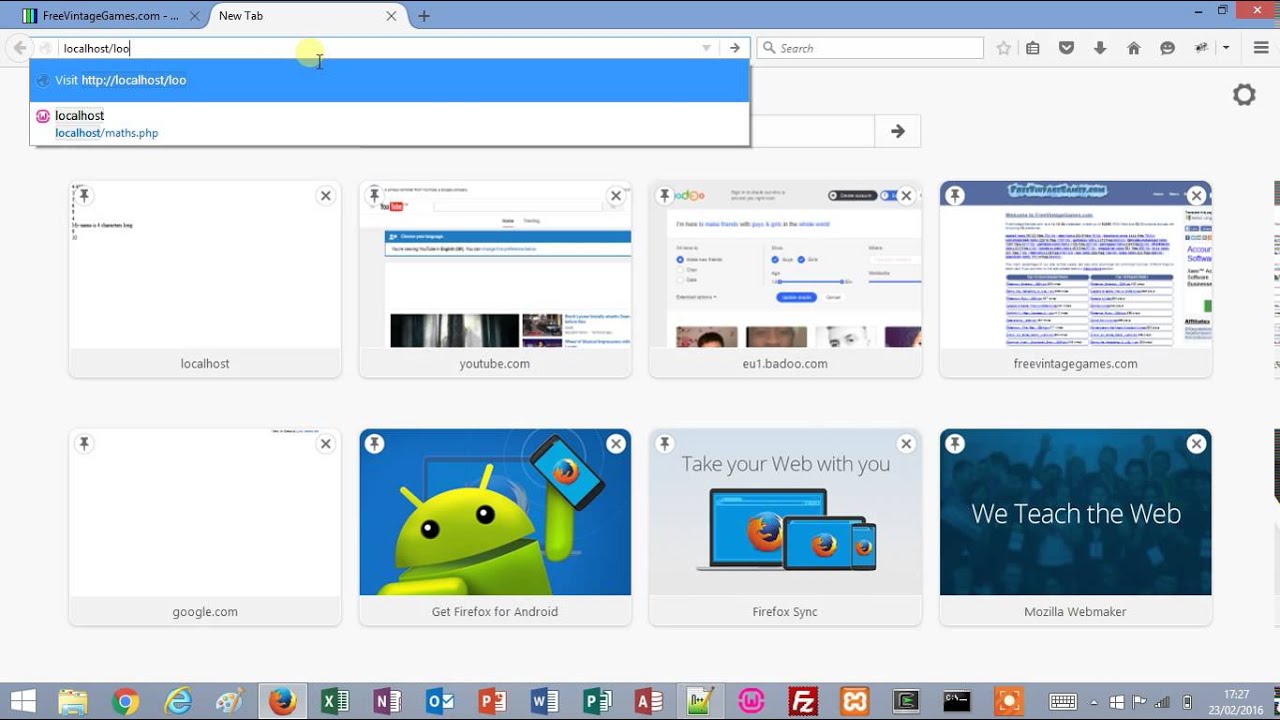Select localhost/maths.php autocomplete suggestion

pyautogui.click(x=389, y=124)
